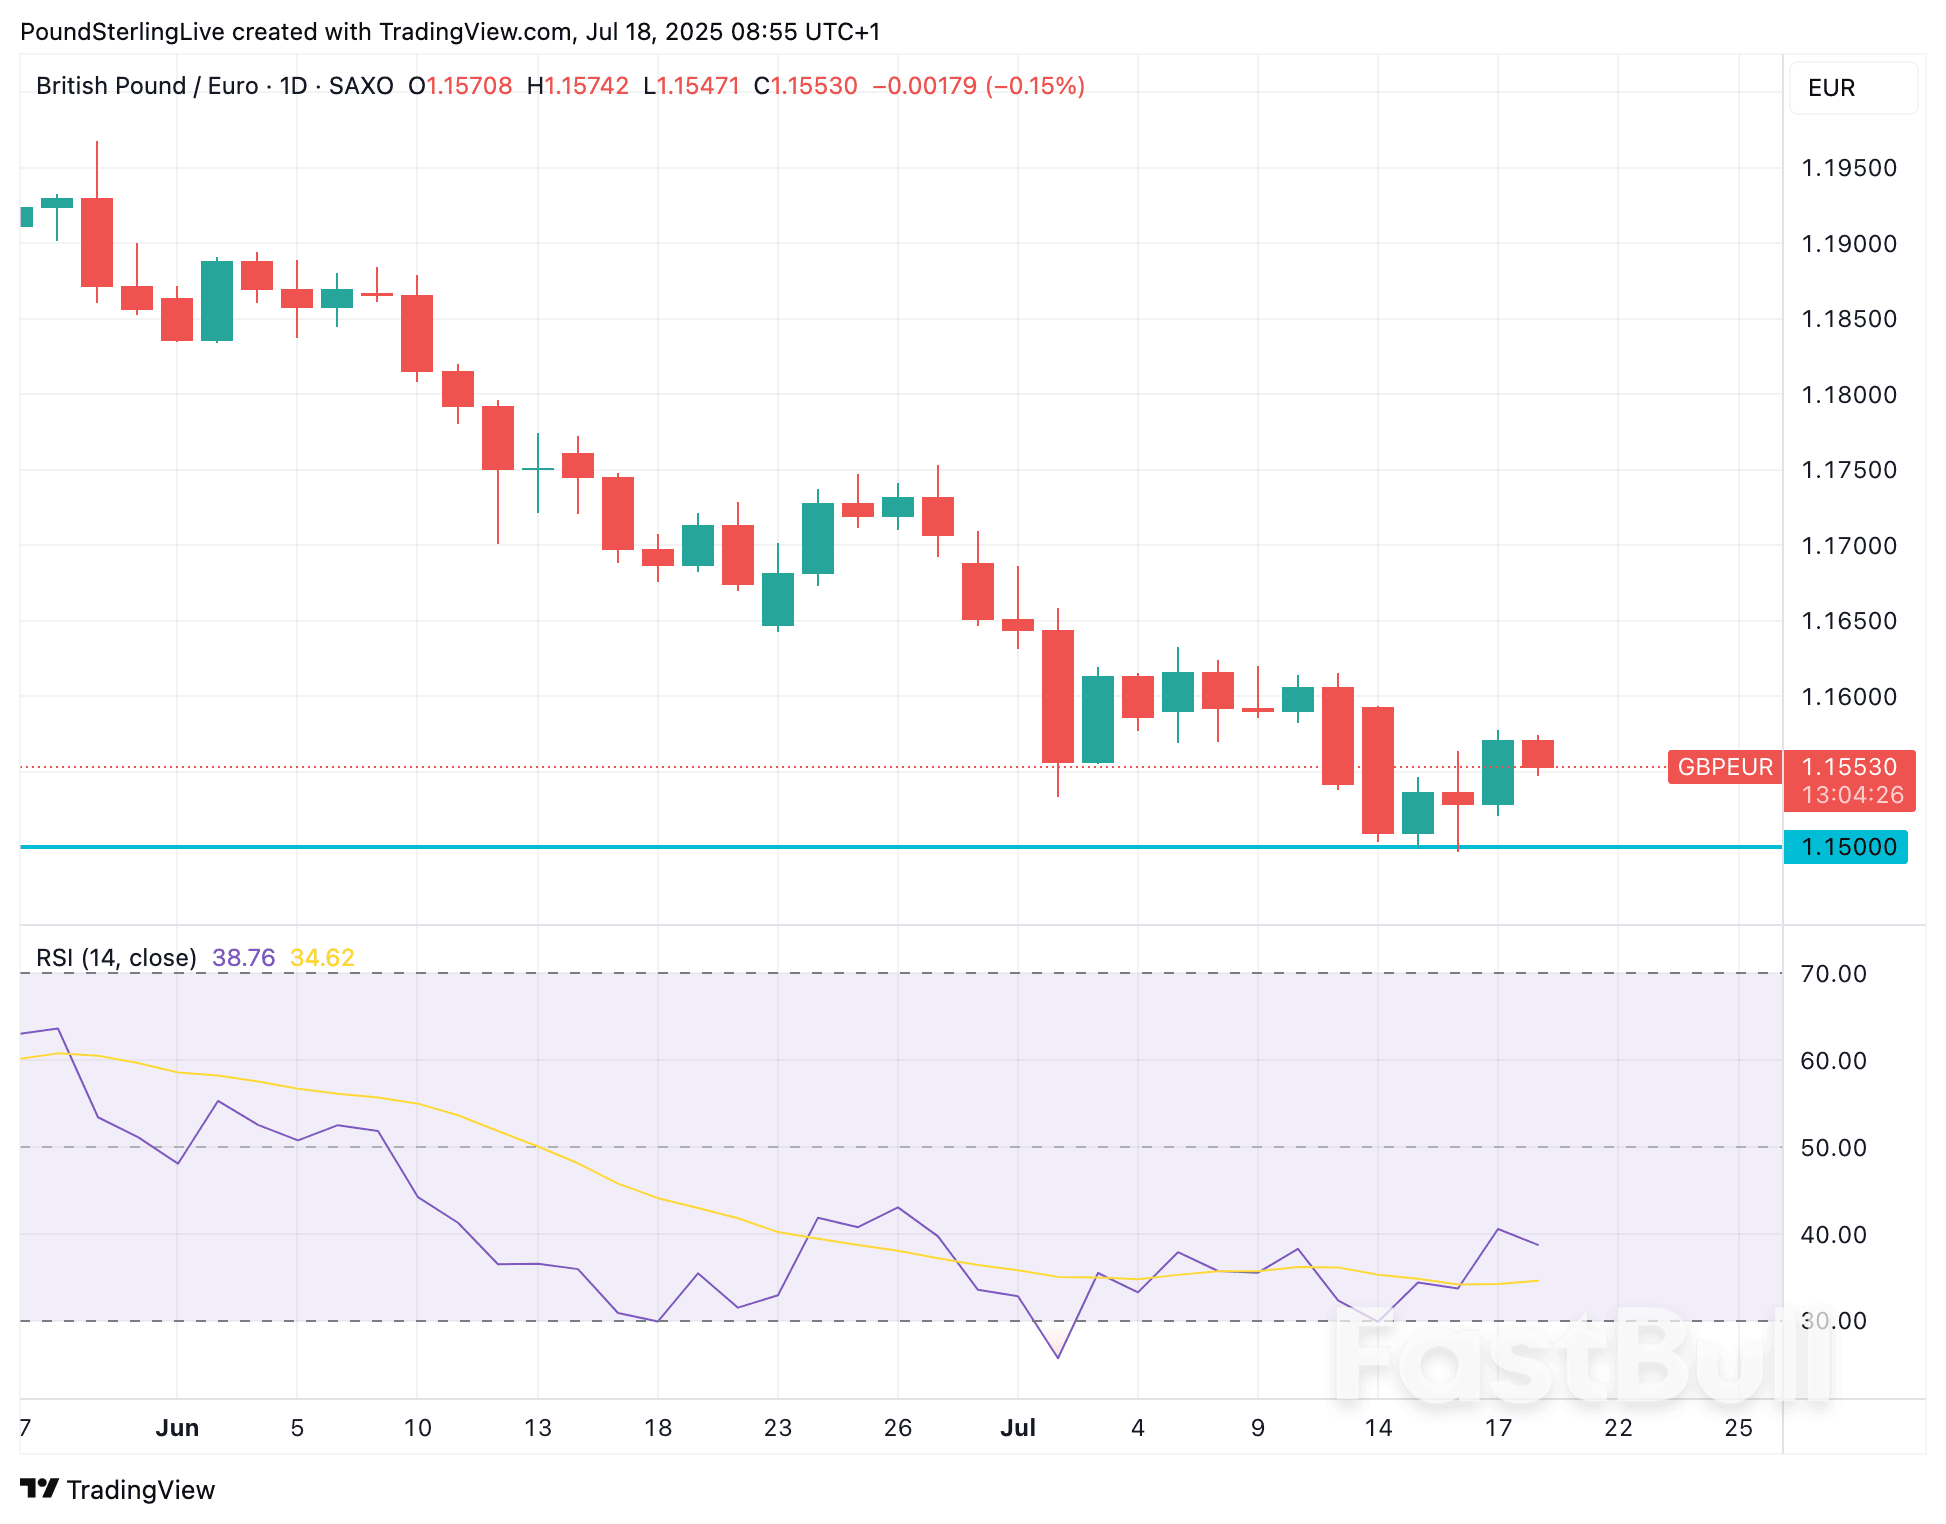Click the purple RSI value 38.76
This screenshot has width=1946, height=1524.
coord(243,957)
